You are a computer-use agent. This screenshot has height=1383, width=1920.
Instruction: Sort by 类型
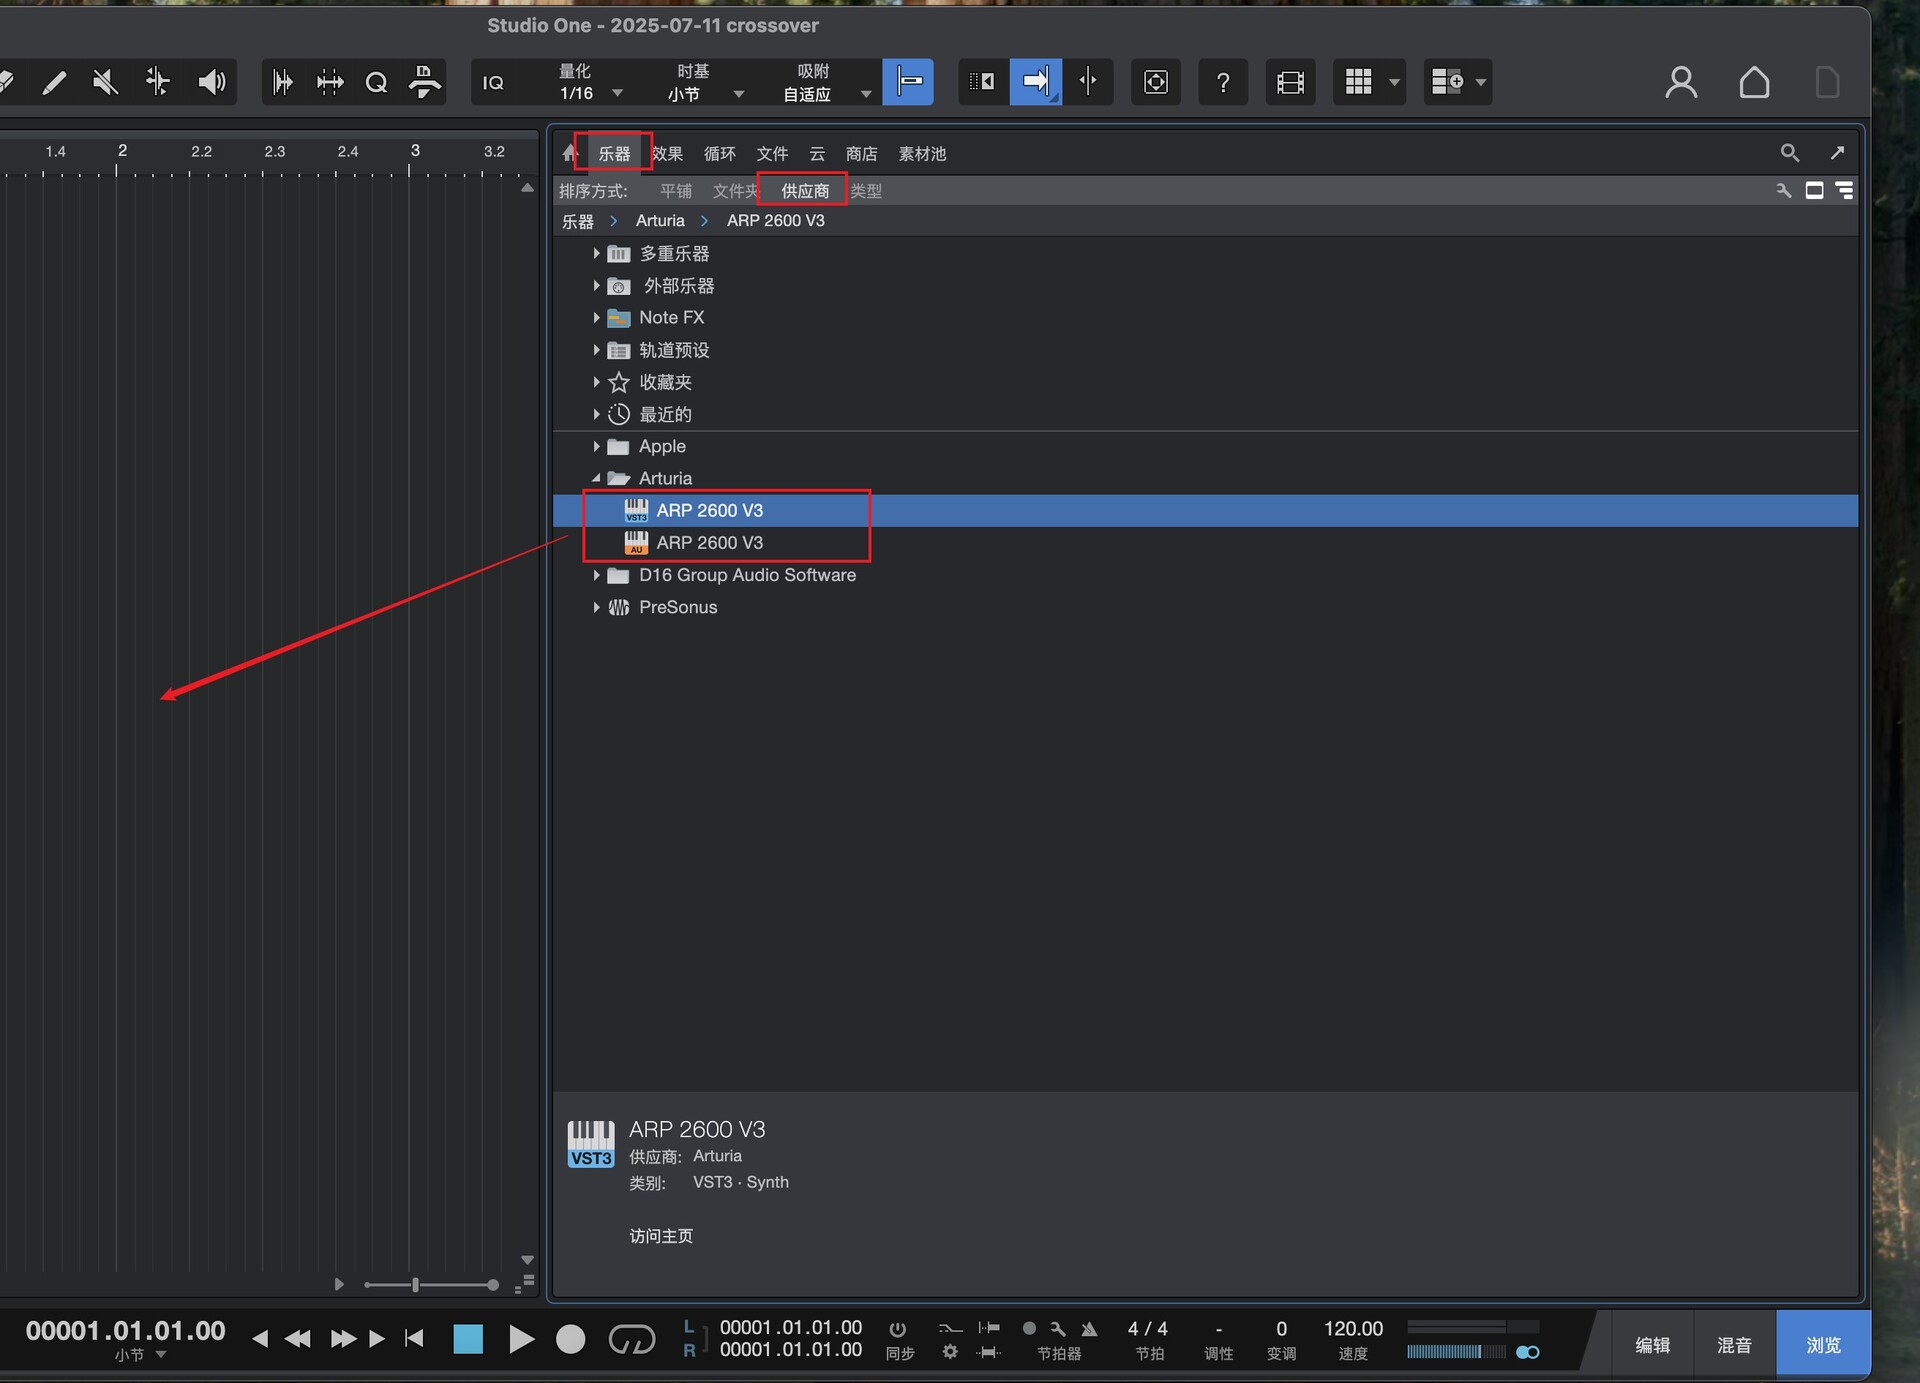click(x=866, y=190)
